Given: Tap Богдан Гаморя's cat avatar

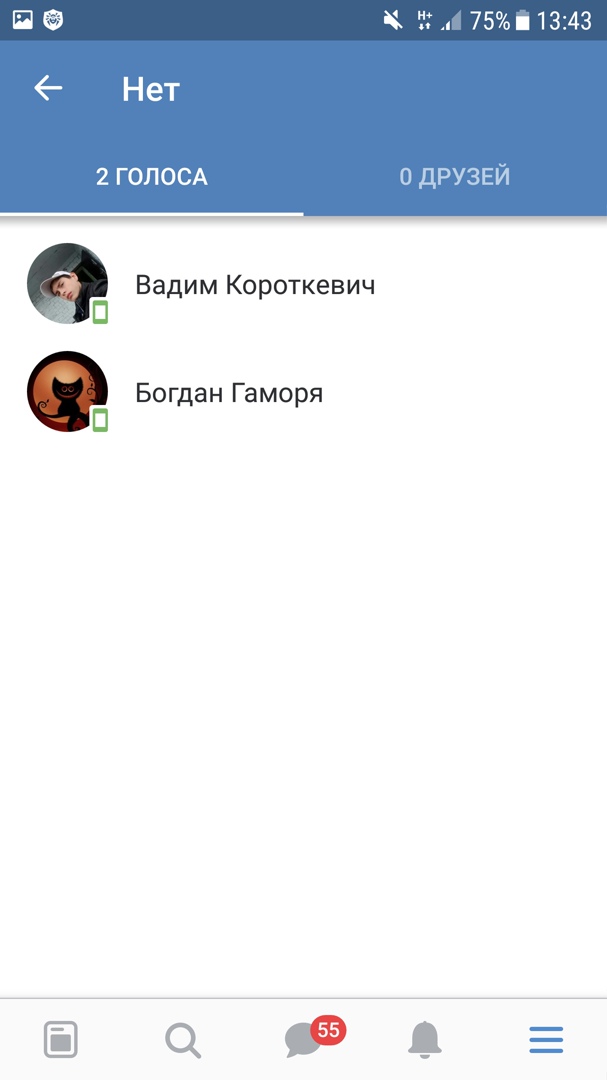Looking at the screenshot, I should click(67, 391).
